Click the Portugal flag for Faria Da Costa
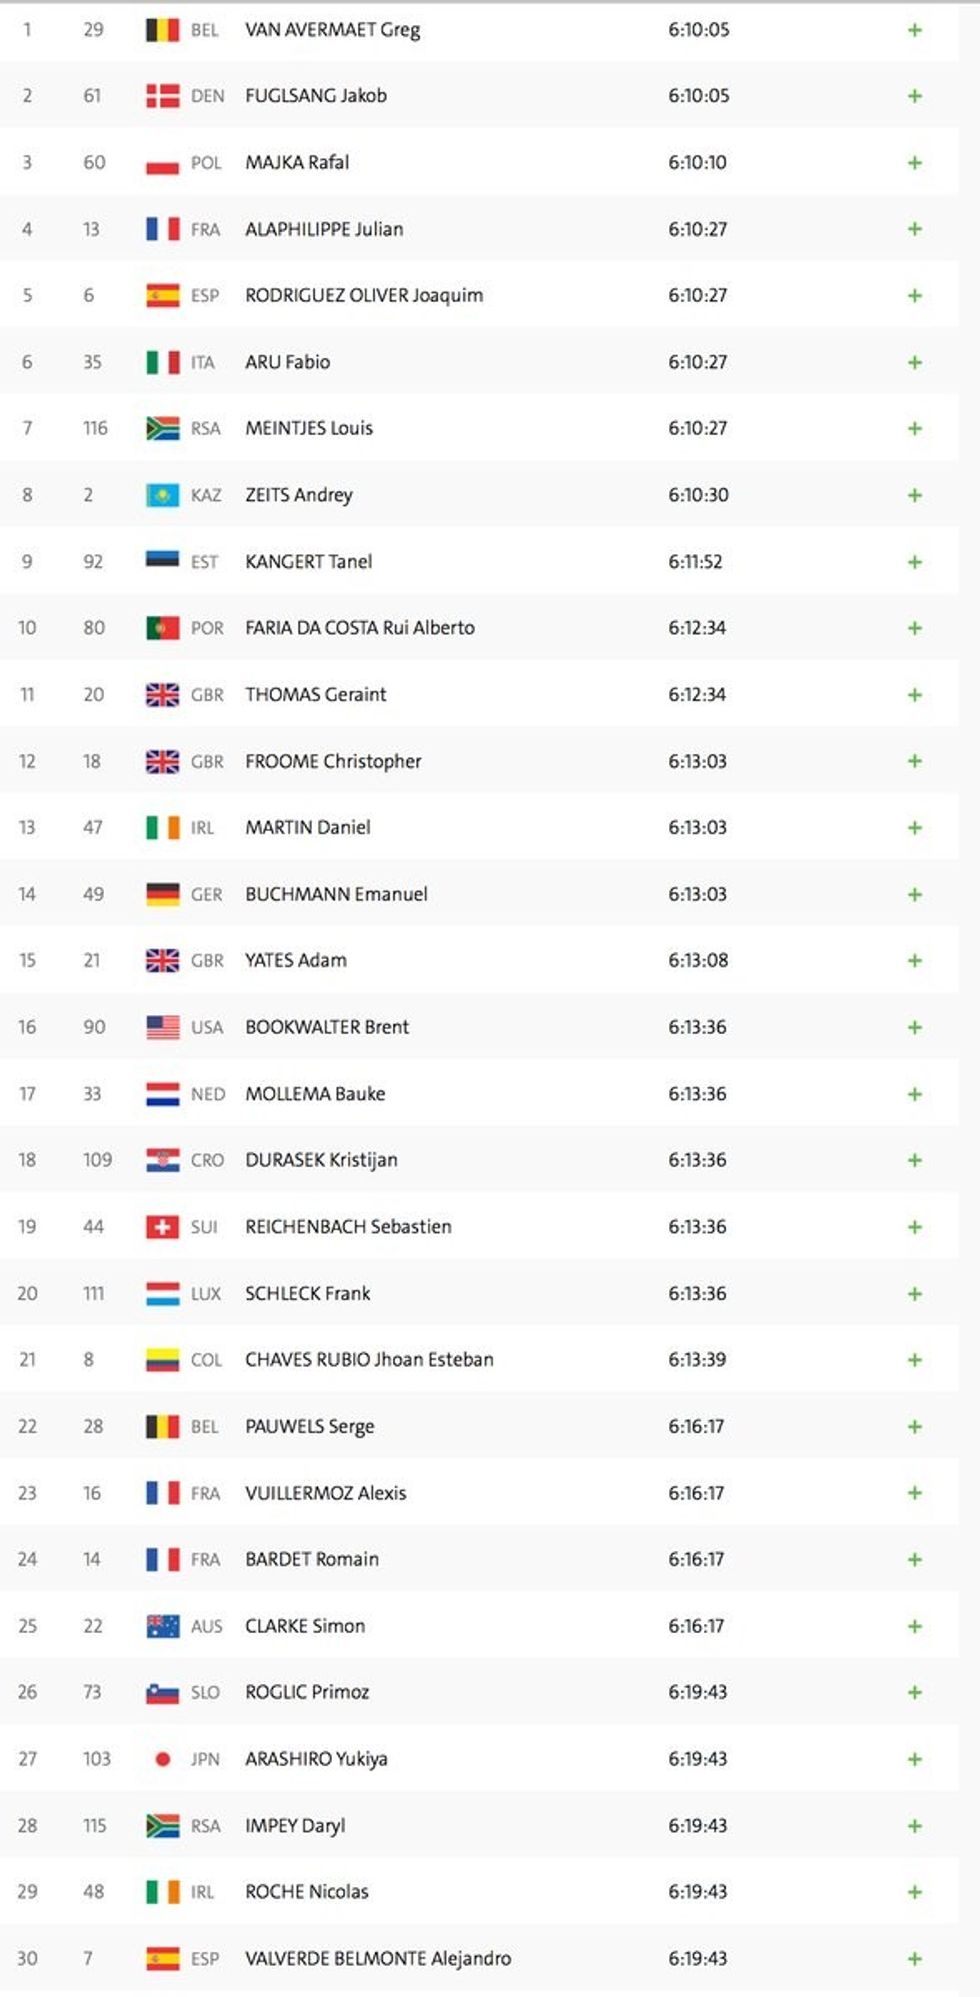 tap(162, 628)
